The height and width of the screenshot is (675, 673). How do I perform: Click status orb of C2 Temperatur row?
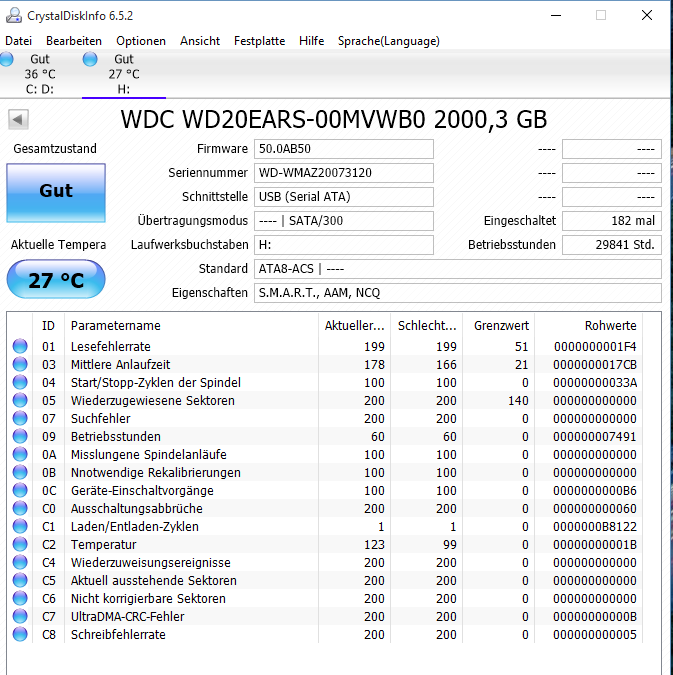[x=20, y=544]
